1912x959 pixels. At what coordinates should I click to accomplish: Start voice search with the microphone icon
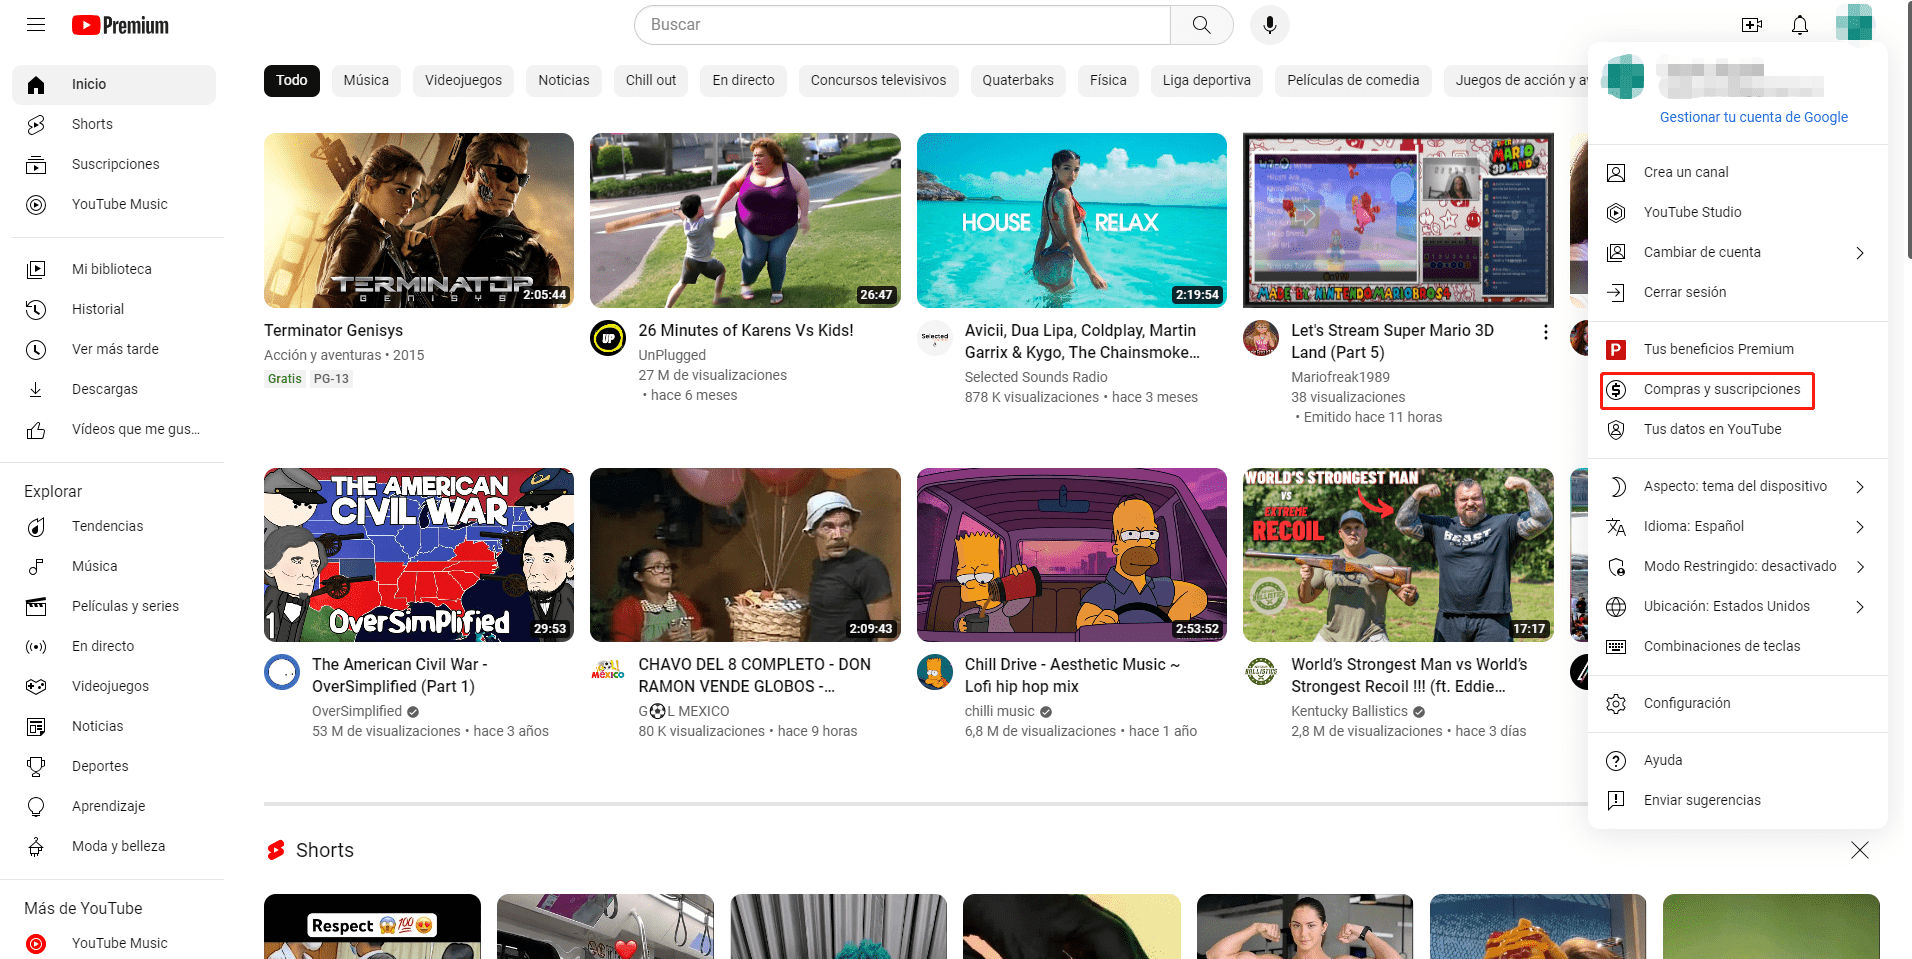click(x=1269, y=25)
